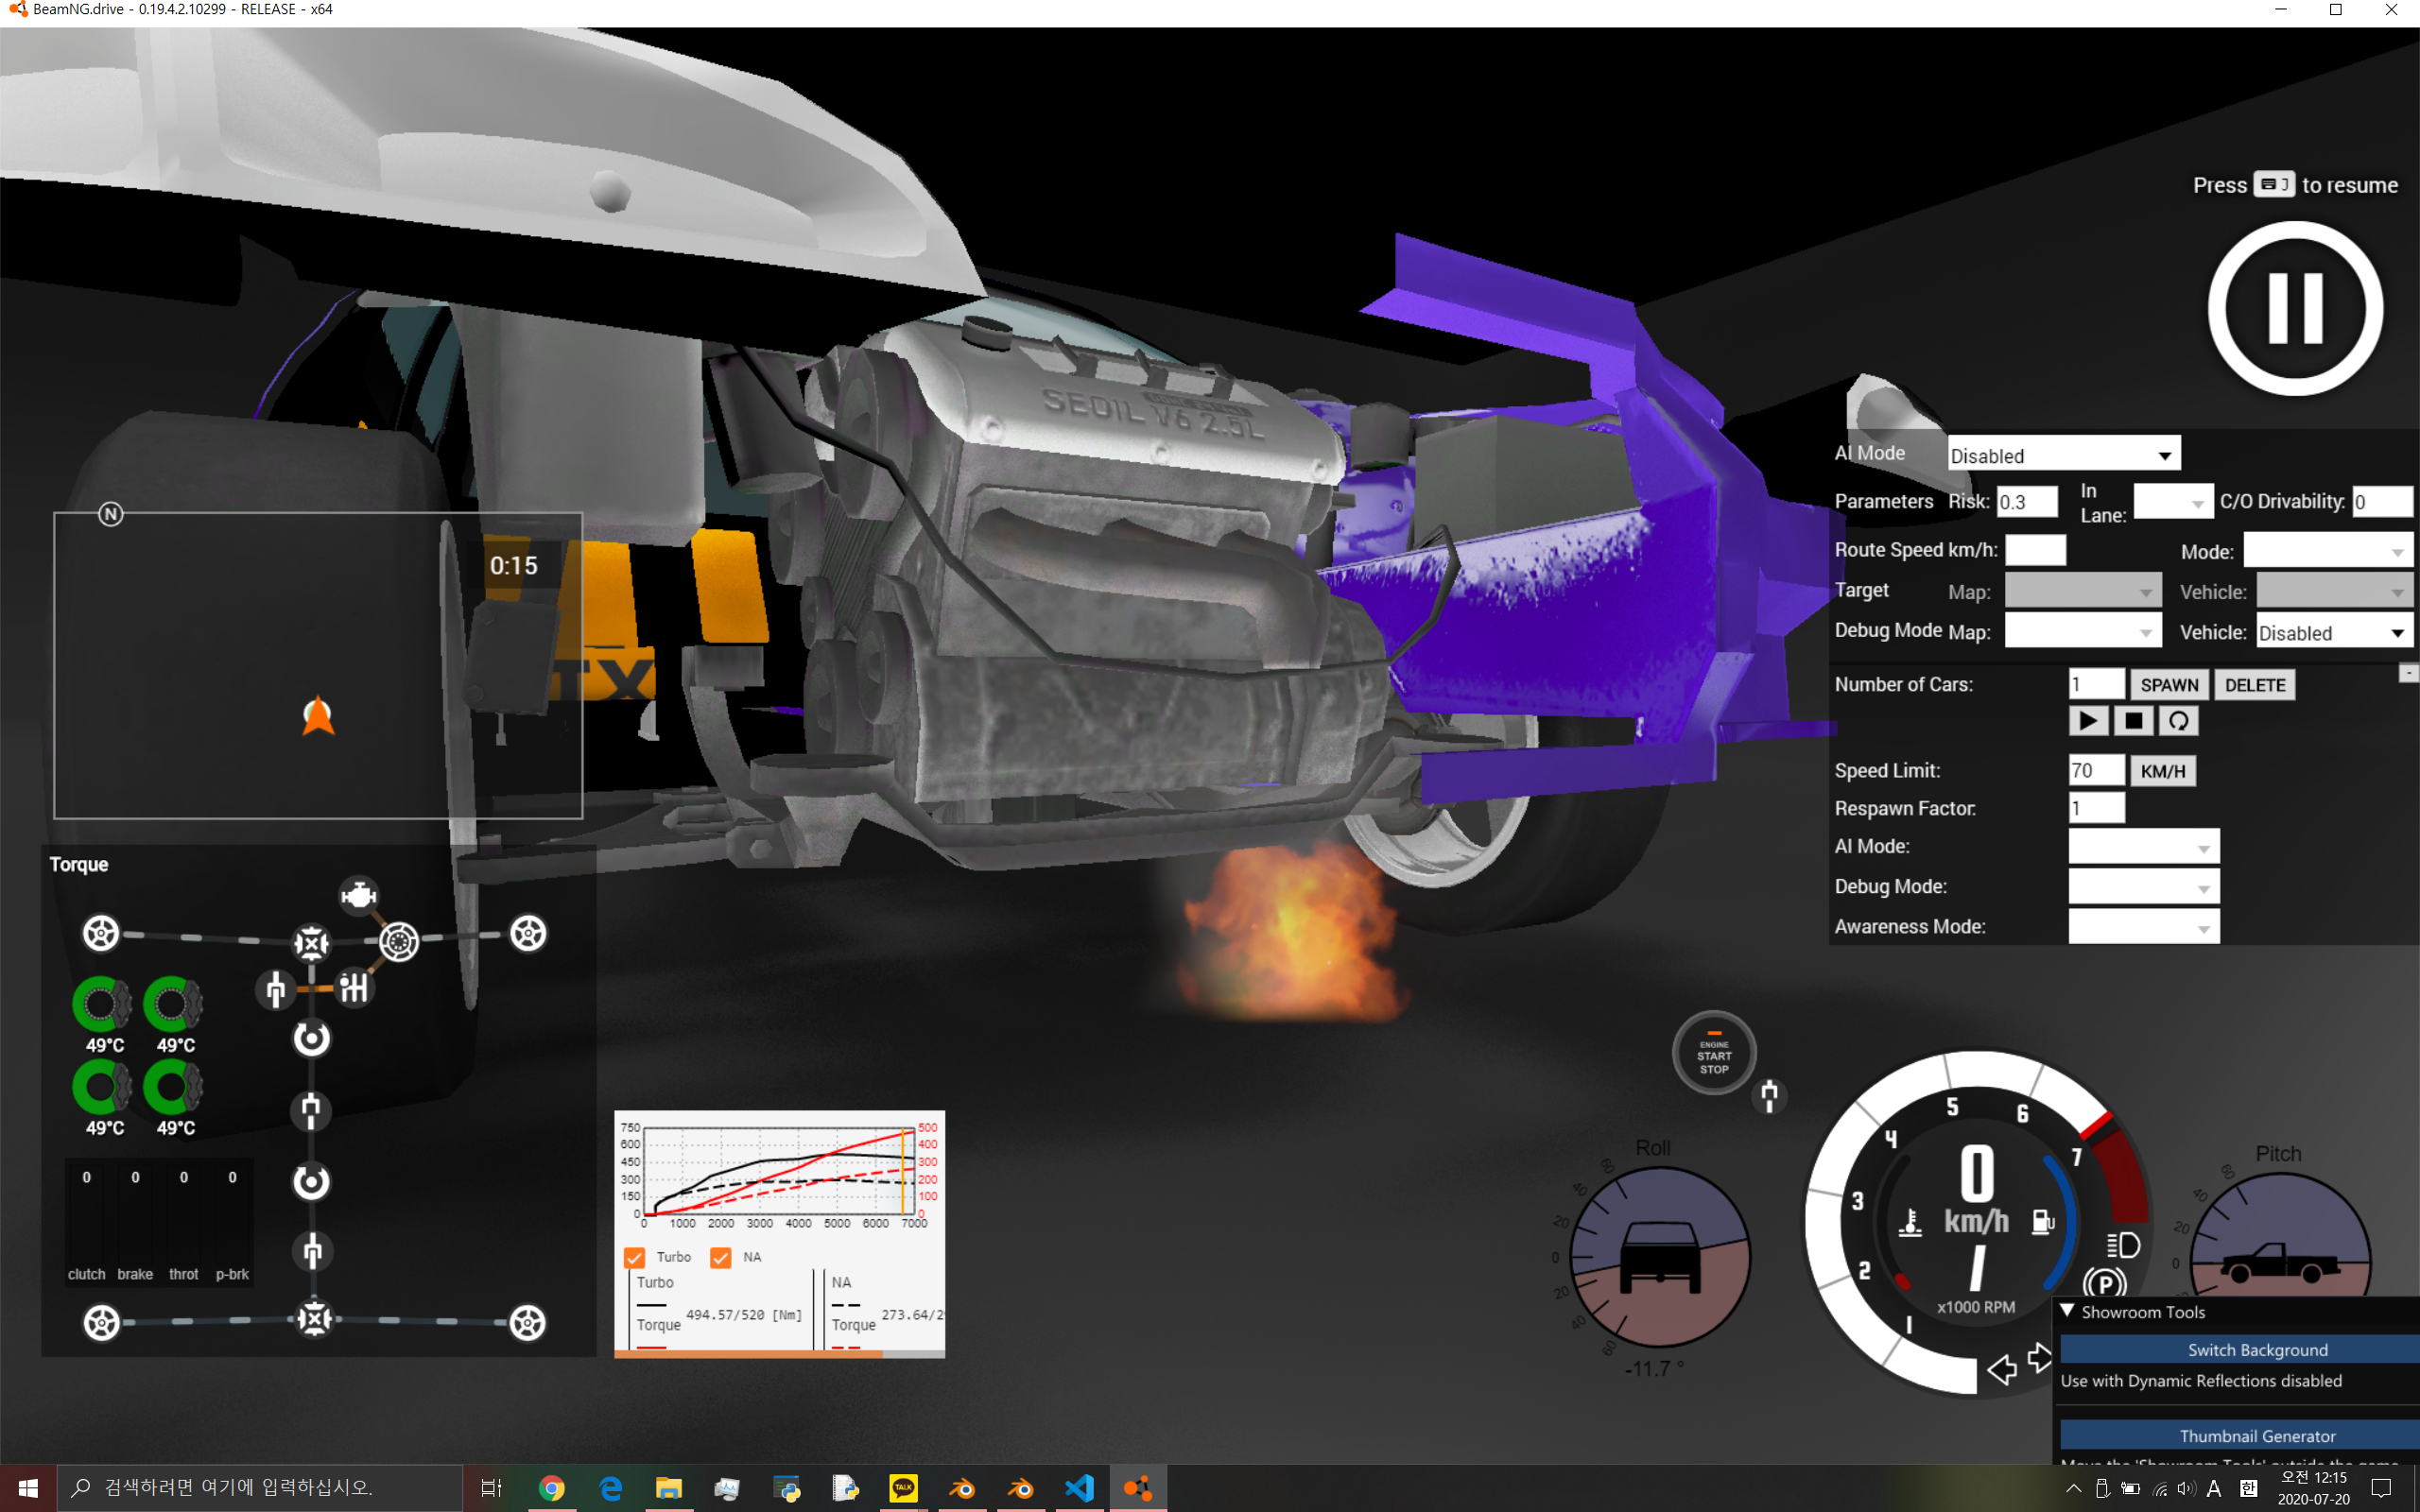2420x1512 pixels.
Task: Click the clutch disc icon in drivetrain
Action: click(x=398, y=941)
